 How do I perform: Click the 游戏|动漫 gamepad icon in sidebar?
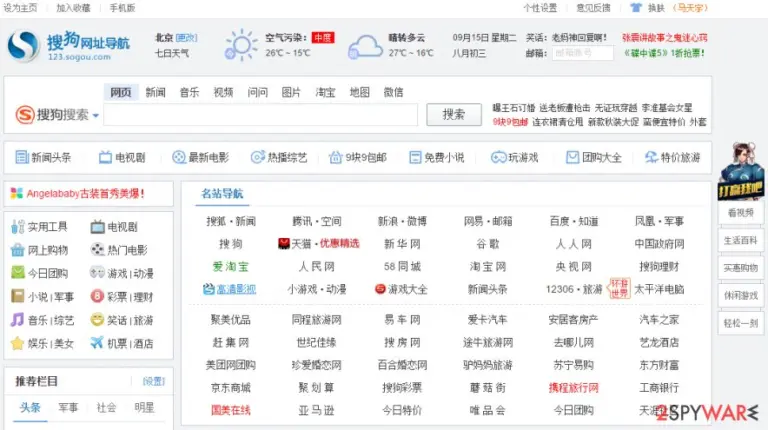click(97, 272)
